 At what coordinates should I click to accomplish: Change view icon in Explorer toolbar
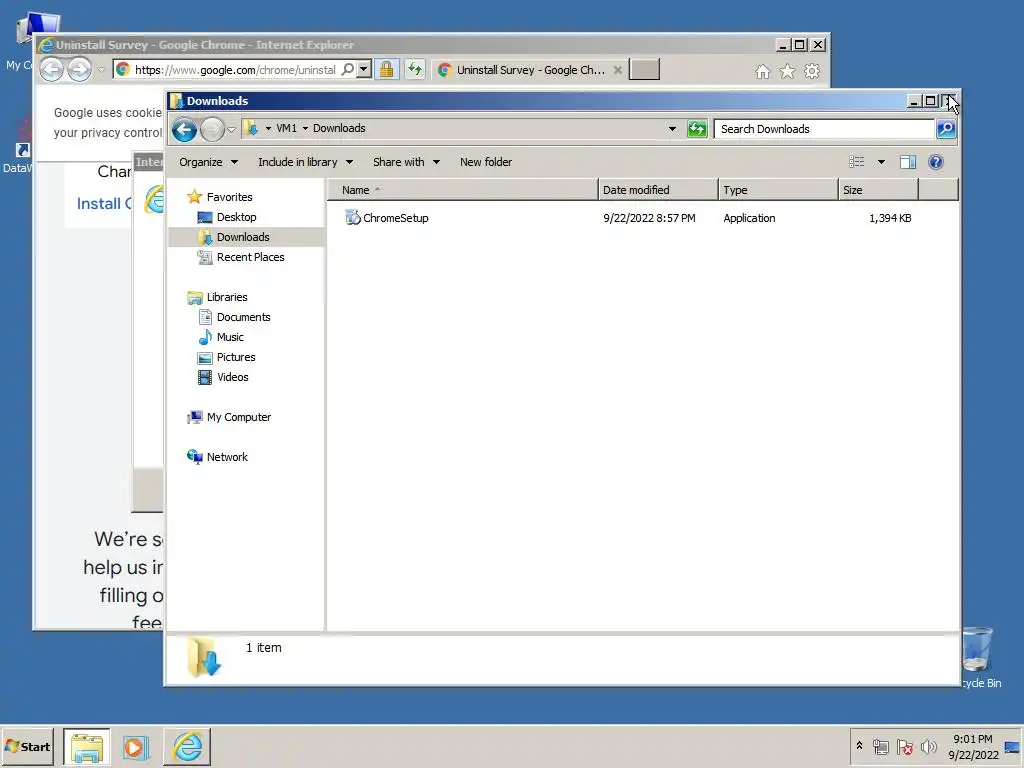pyautogui.click(x=856, y=162)
